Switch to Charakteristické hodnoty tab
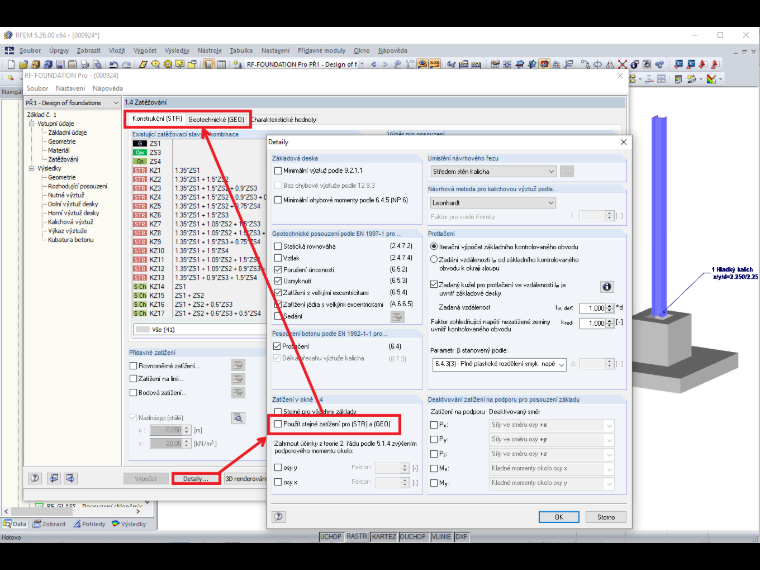The width and height of the screenshot is (760, 570). pos(284,119)
